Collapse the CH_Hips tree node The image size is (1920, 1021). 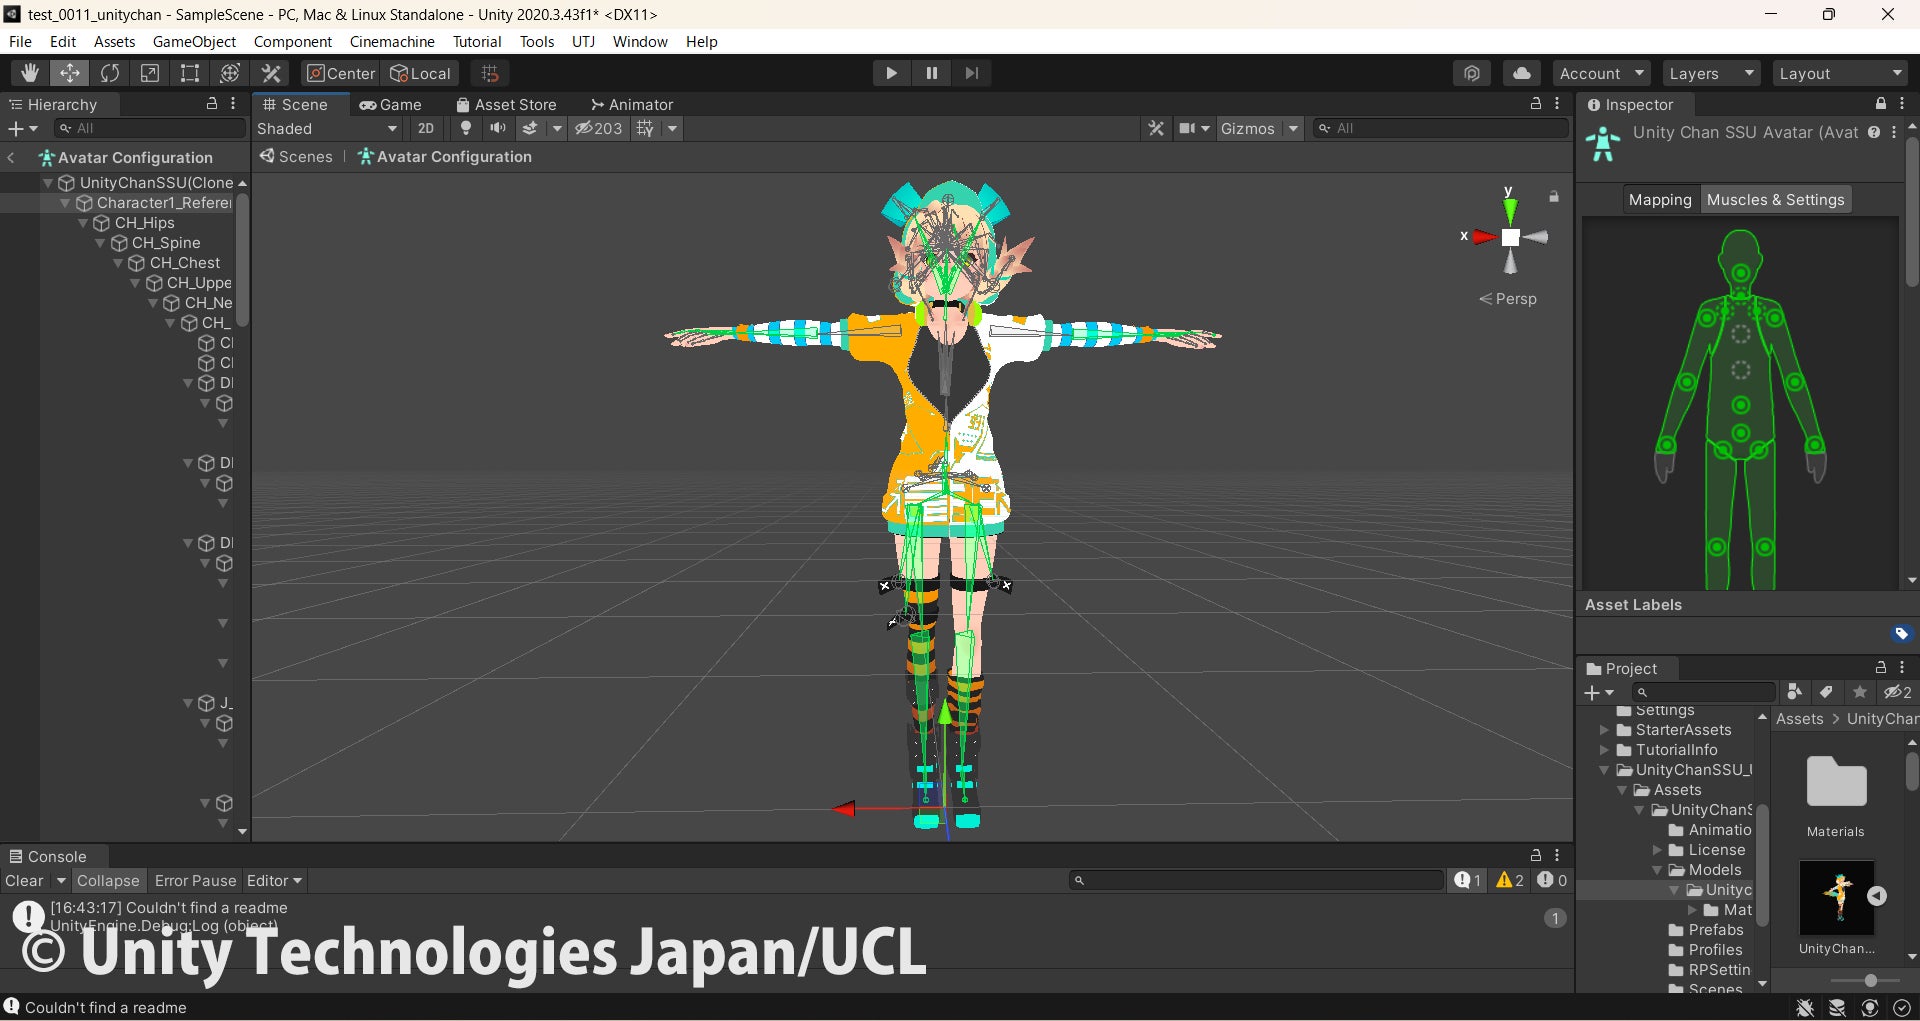(x=84, y=223)
